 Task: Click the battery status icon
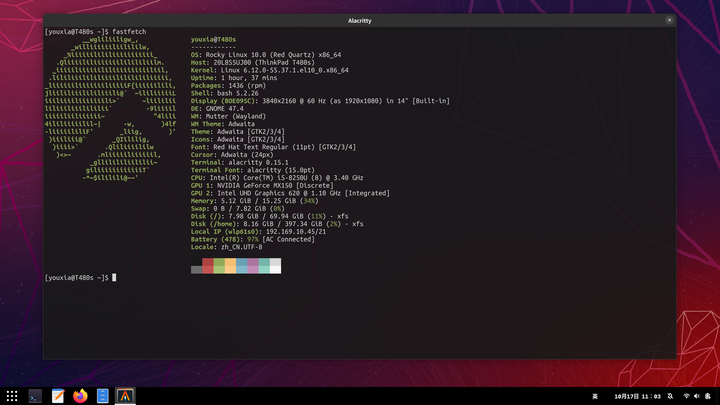708,396
